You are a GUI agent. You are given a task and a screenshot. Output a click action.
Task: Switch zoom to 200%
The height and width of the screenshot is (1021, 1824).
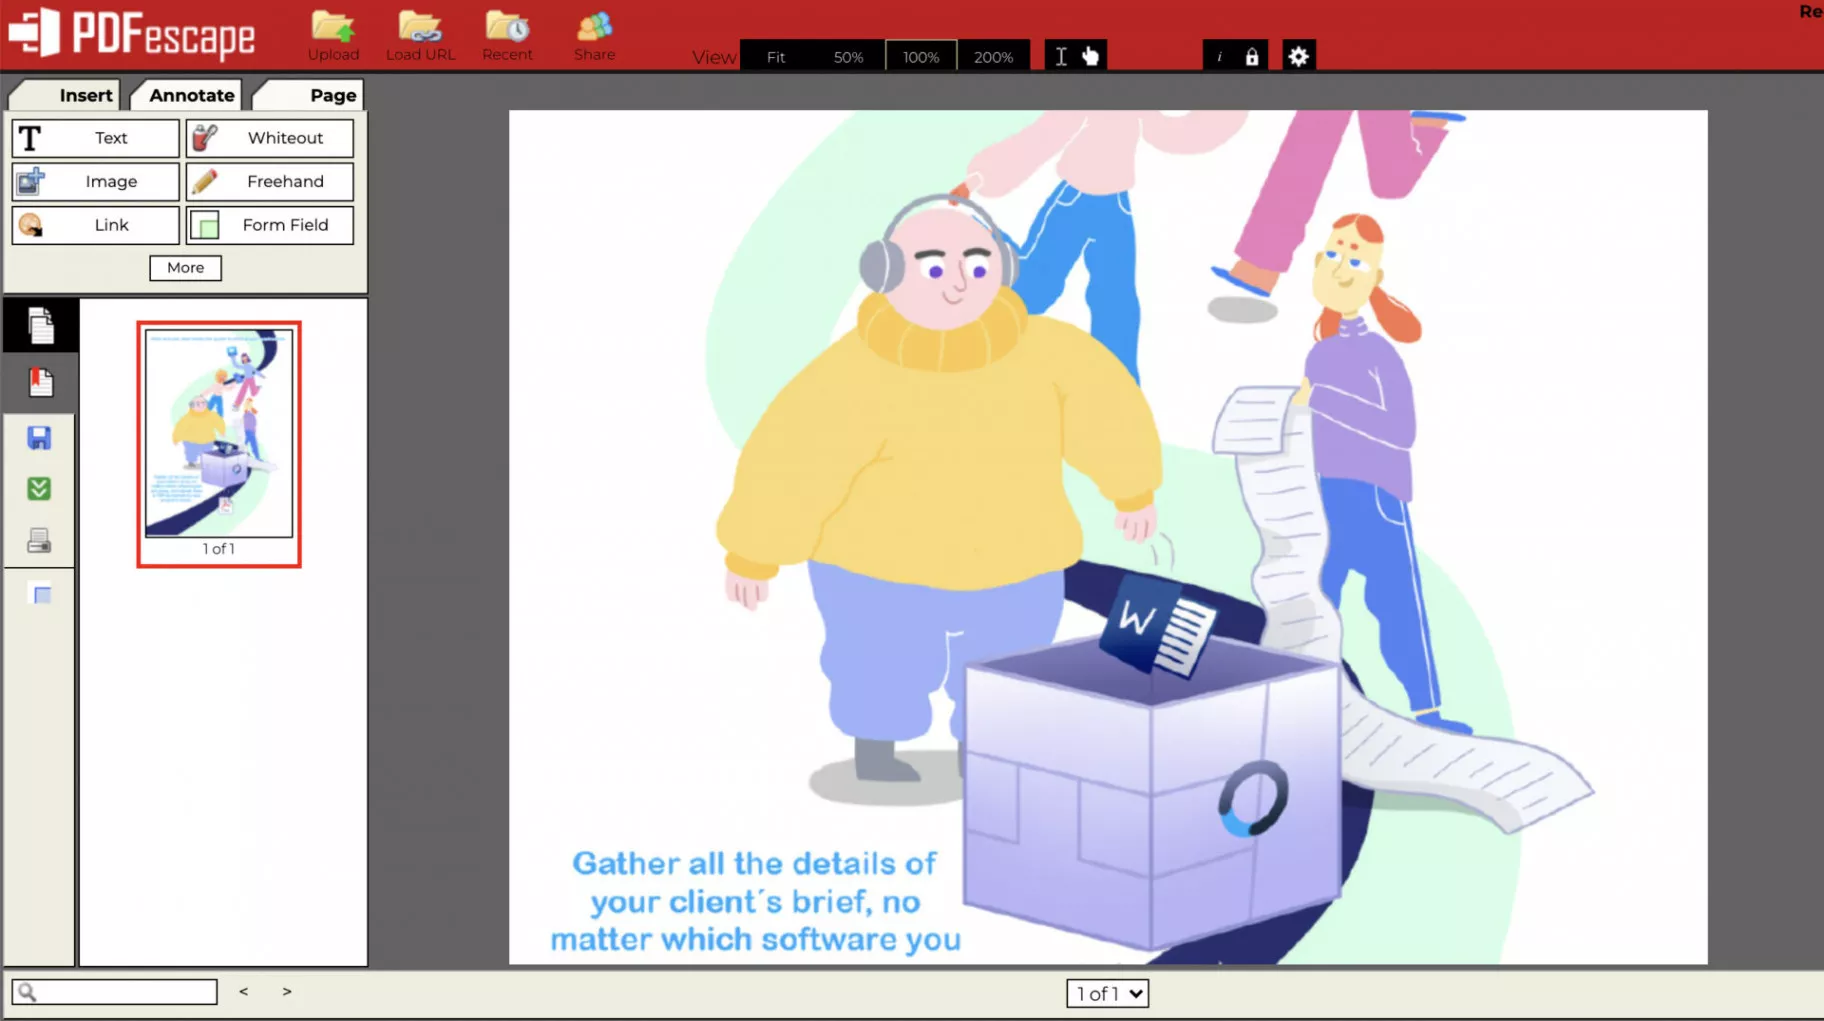(993, 56)
